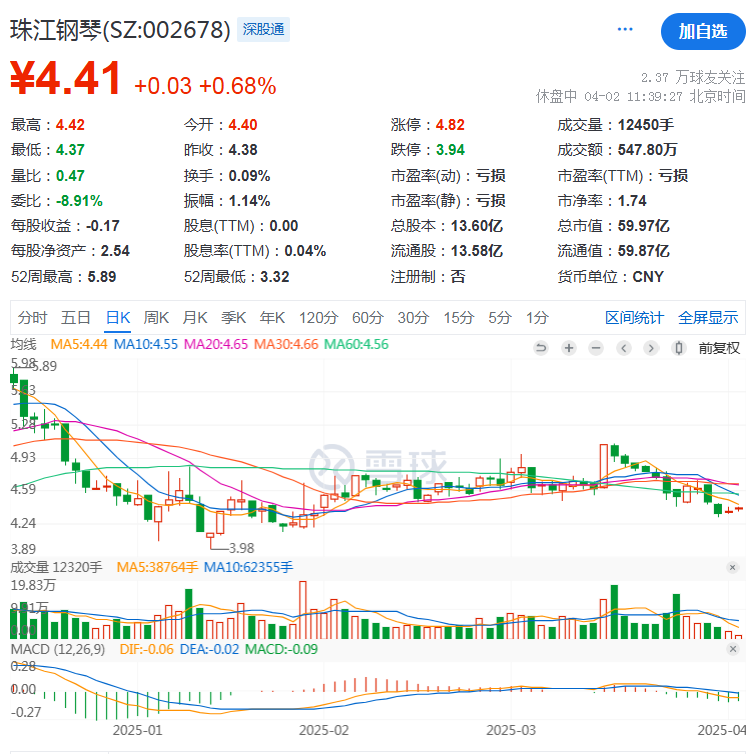Switch to the 5分 chart tab

(x=500, y=318)
